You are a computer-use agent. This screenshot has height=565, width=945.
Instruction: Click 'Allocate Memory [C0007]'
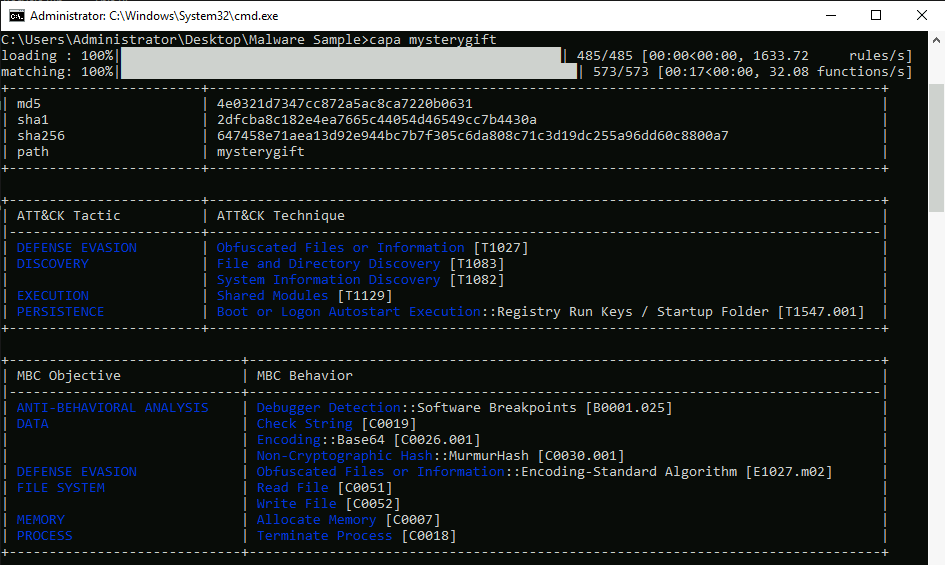tap(348, 520)
